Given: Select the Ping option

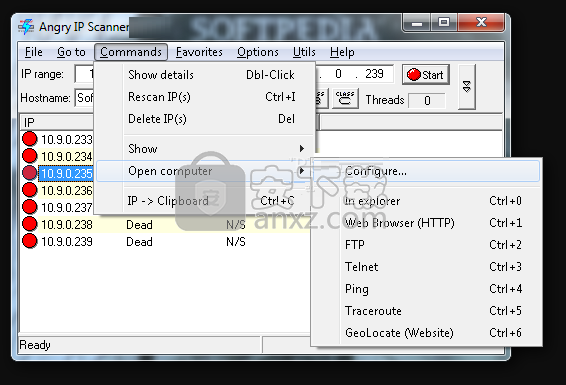Looking at the screenshot, I should point(426,289).
